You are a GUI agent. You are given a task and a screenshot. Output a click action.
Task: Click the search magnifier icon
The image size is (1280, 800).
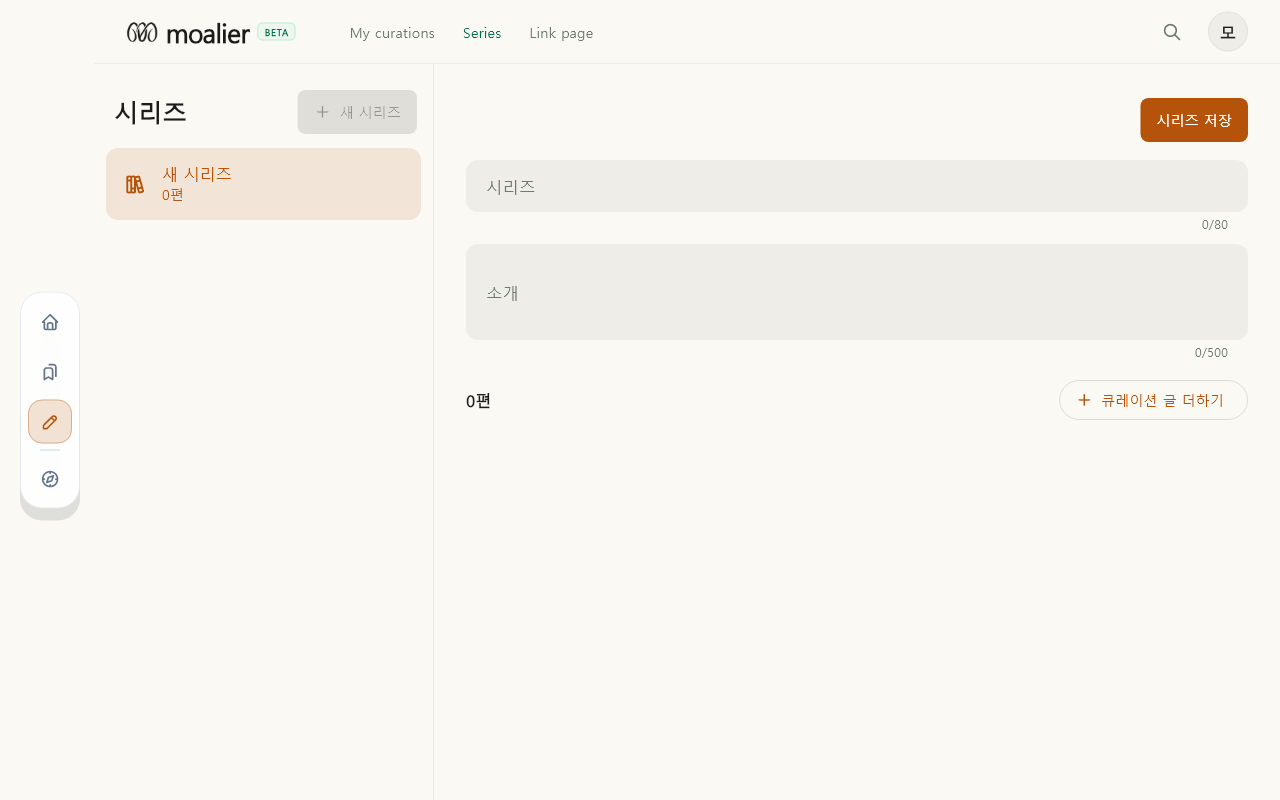click(x=1172, y=32)
